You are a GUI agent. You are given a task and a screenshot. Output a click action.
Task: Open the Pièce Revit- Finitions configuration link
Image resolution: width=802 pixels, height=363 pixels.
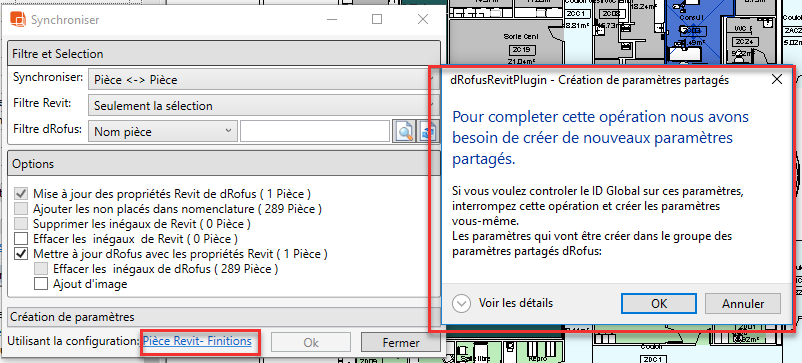197,341
